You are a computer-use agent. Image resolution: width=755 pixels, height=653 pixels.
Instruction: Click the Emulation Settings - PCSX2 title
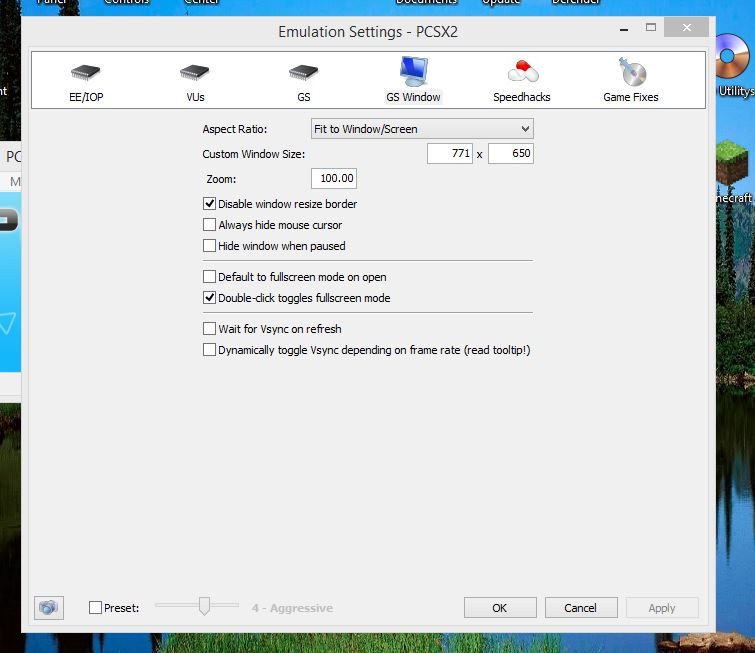coord(368,32)
